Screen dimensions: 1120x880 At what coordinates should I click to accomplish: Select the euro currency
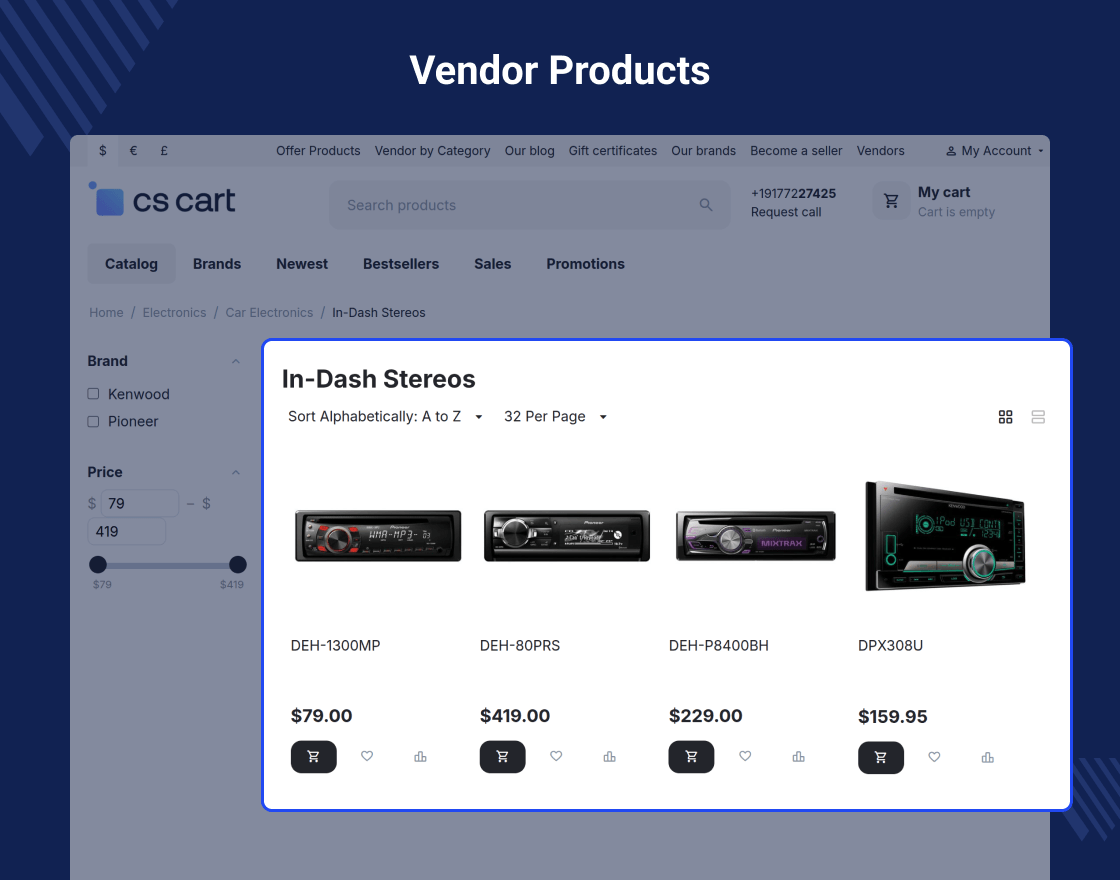click(134, 151)
